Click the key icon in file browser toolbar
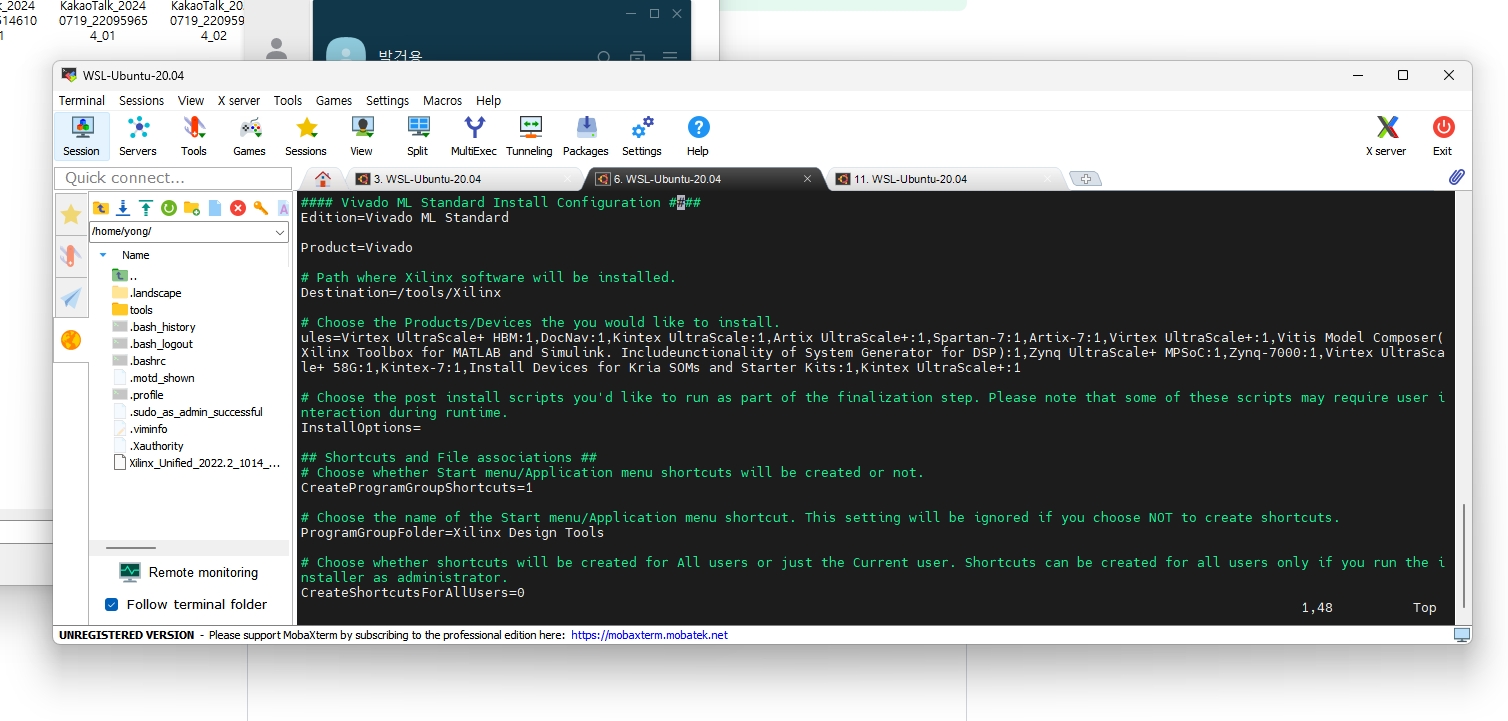 tap(260, 208)
